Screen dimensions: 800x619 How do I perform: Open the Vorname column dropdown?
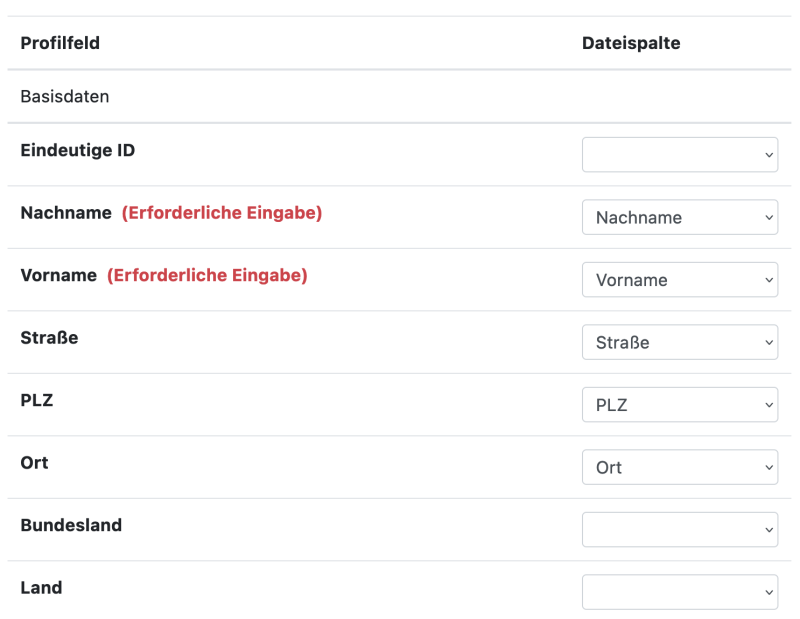(x=680, y=279)
